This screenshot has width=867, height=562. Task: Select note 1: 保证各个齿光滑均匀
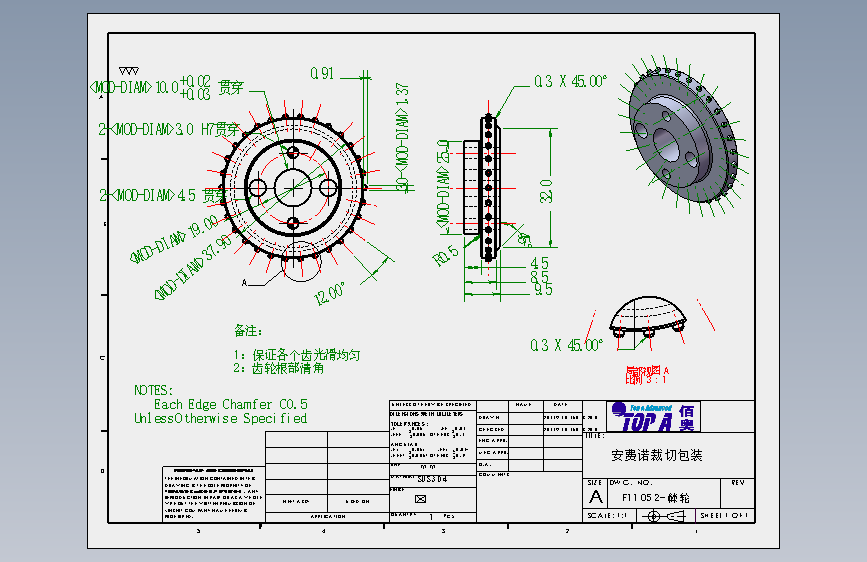point(297,355)
